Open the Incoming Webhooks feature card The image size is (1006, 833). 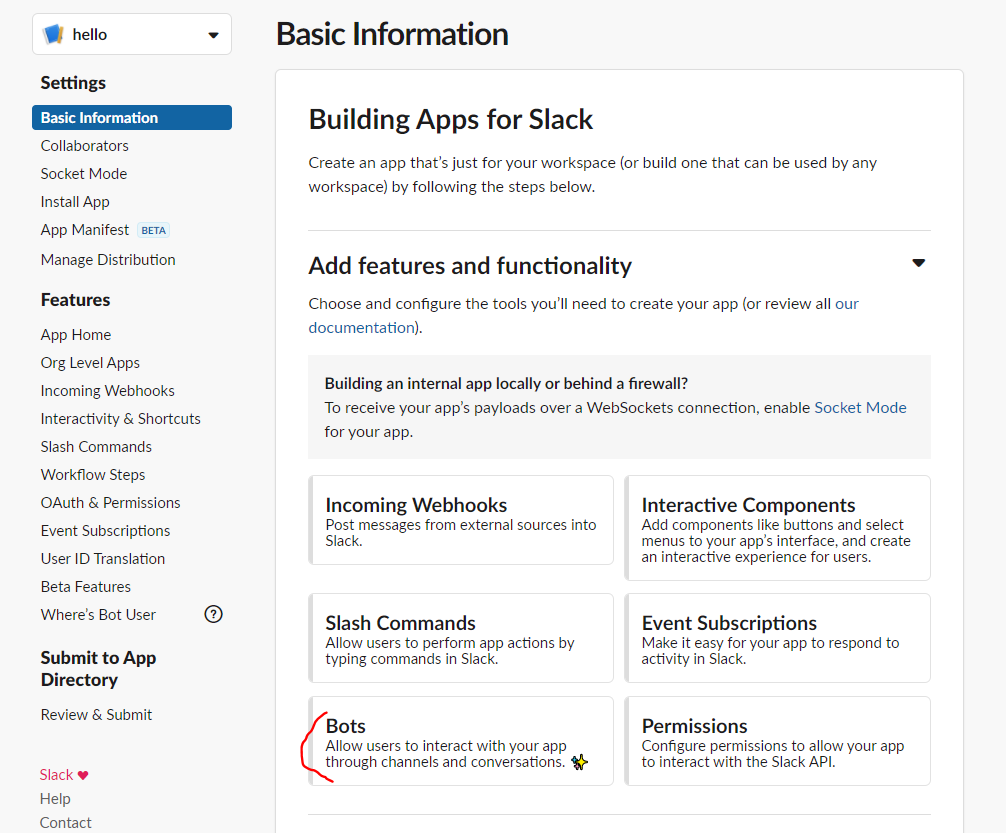[x=461, y=520]
